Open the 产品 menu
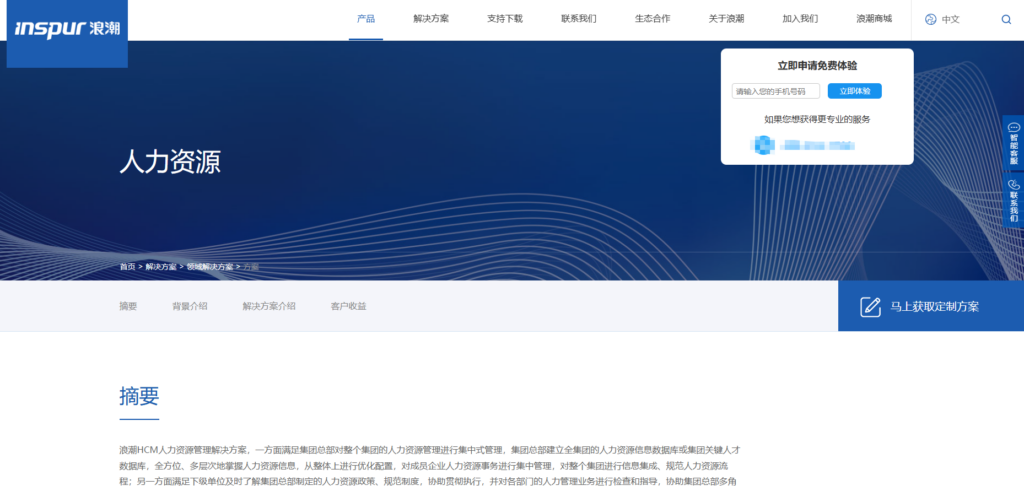Image resolution: width=1024 pixels, height=491 pixels. tap(366, 19)
